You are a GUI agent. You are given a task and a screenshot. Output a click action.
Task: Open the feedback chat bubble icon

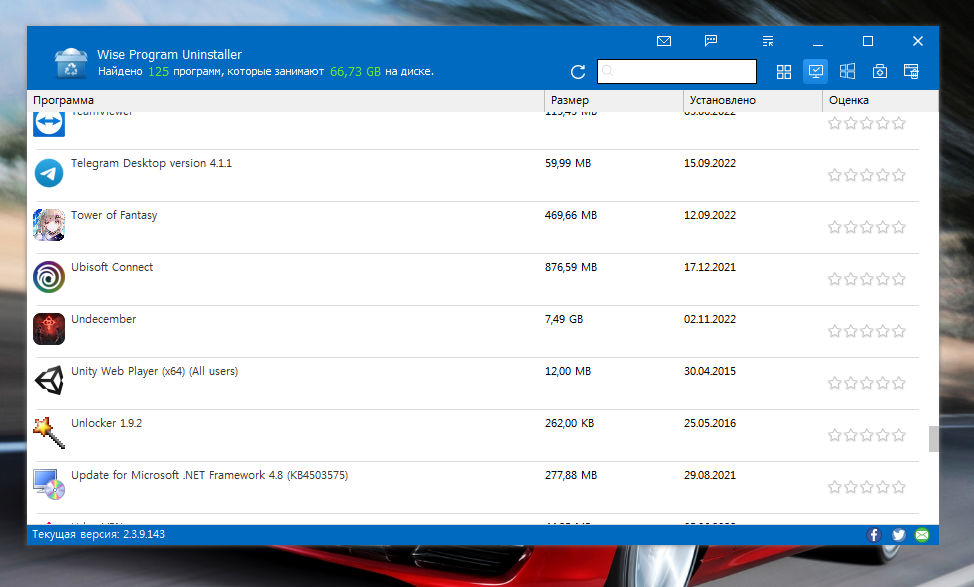(711, 41)
